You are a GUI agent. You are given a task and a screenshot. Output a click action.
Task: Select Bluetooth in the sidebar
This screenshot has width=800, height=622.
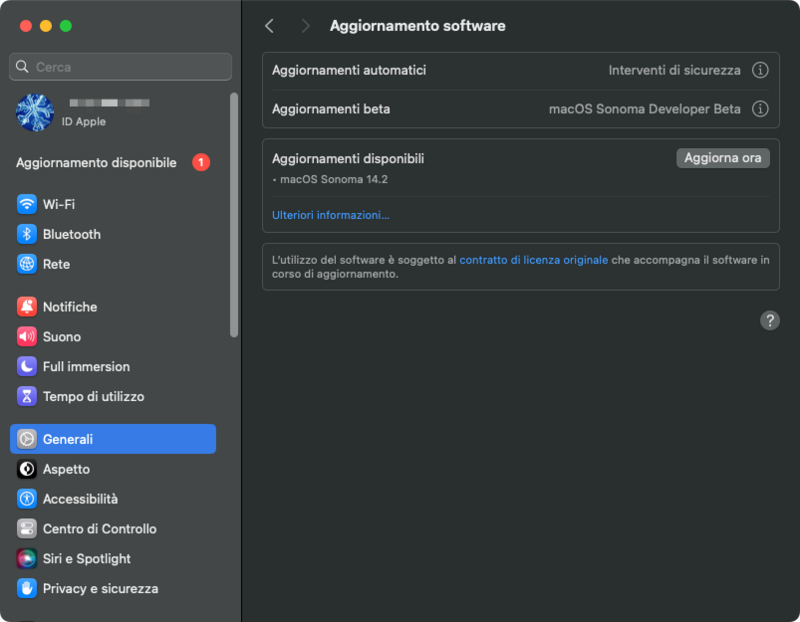coord(113,234)
